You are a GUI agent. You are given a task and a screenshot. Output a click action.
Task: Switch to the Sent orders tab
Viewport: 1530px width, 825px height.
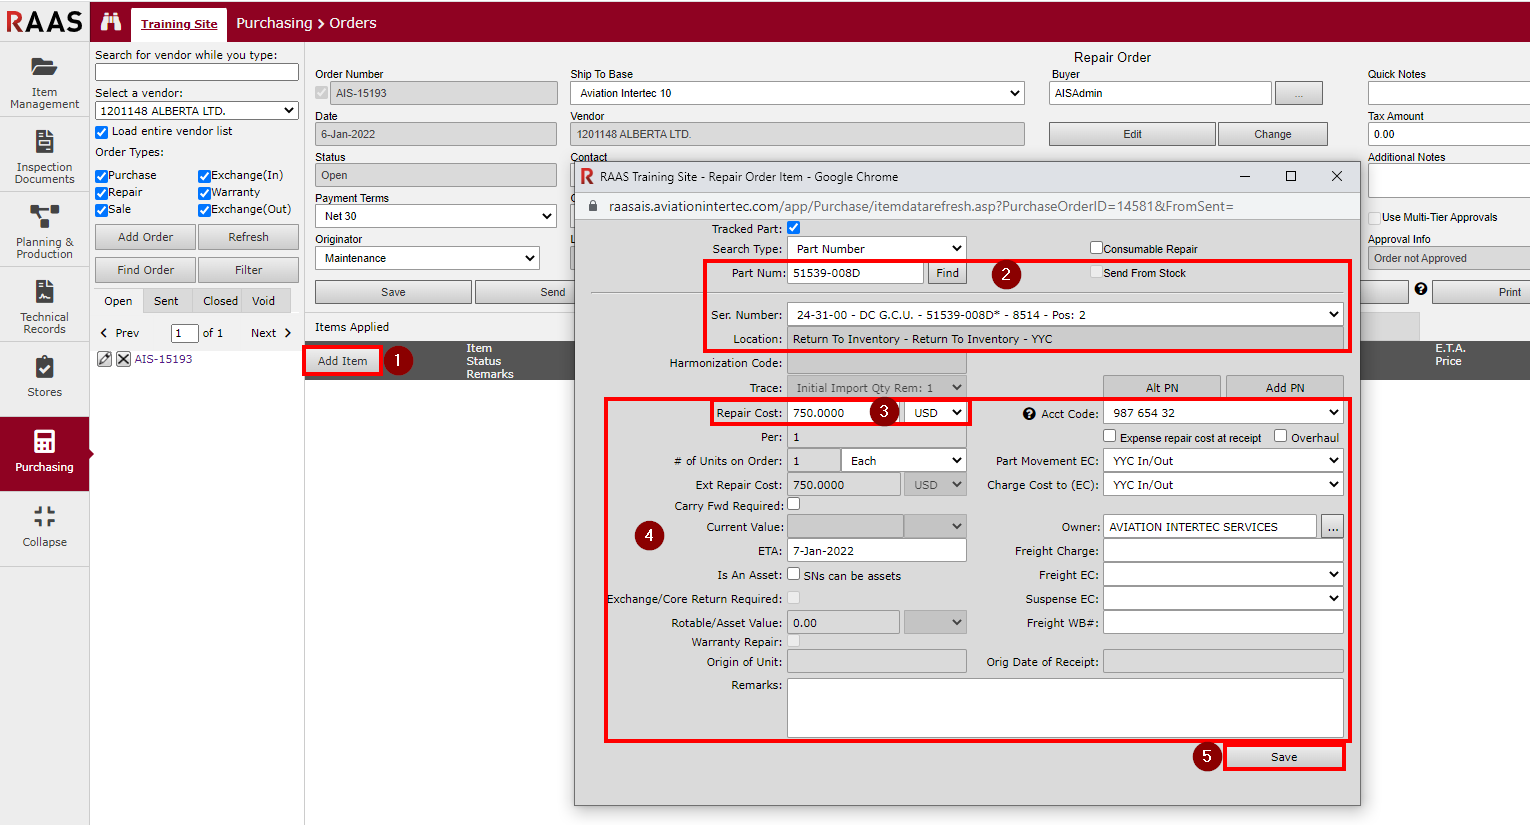point(166,301)
